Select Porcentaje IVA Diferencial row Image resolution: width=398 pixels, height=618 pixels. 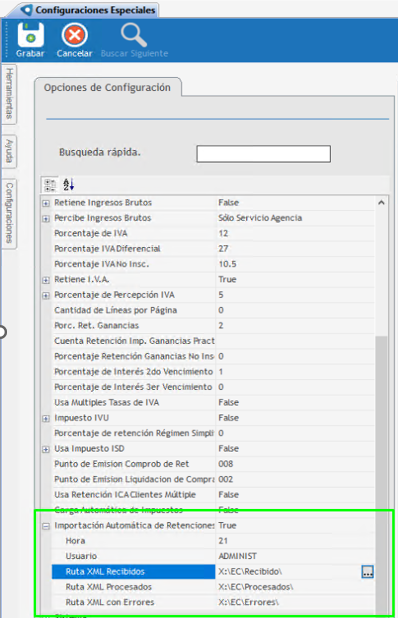213,249
